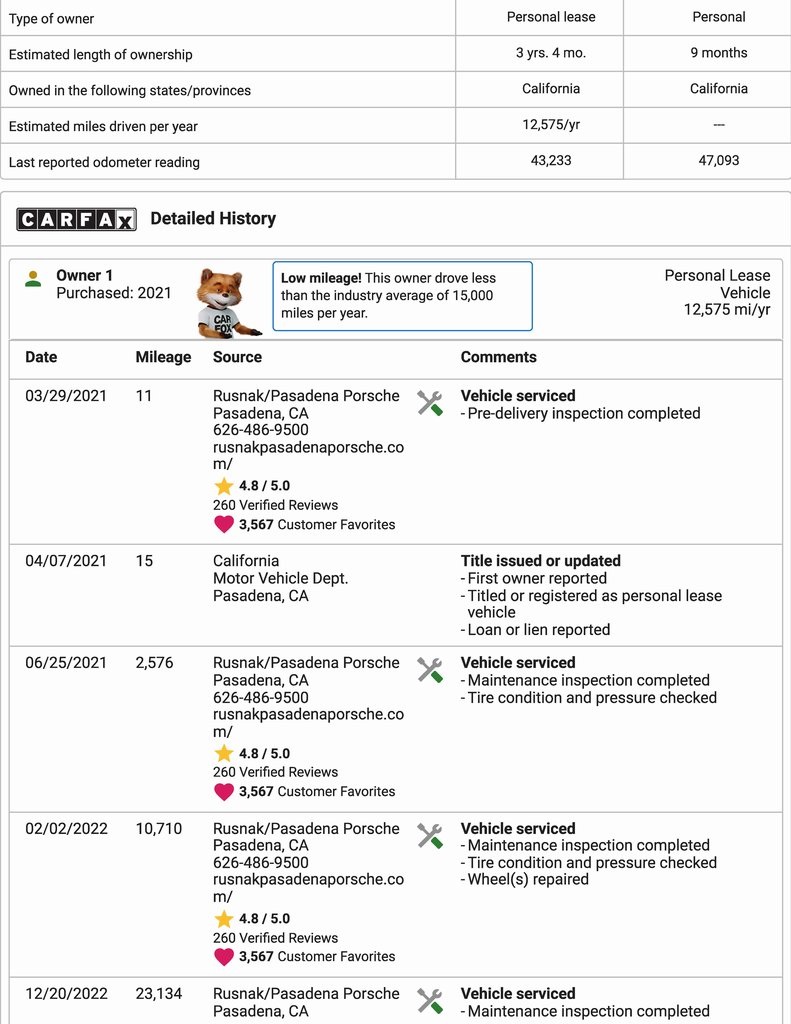Viewport: 791px width, 1024px height.
Task: Click phone number 626-486-9500 in 02/02/2022 entry
Action: 260,862
